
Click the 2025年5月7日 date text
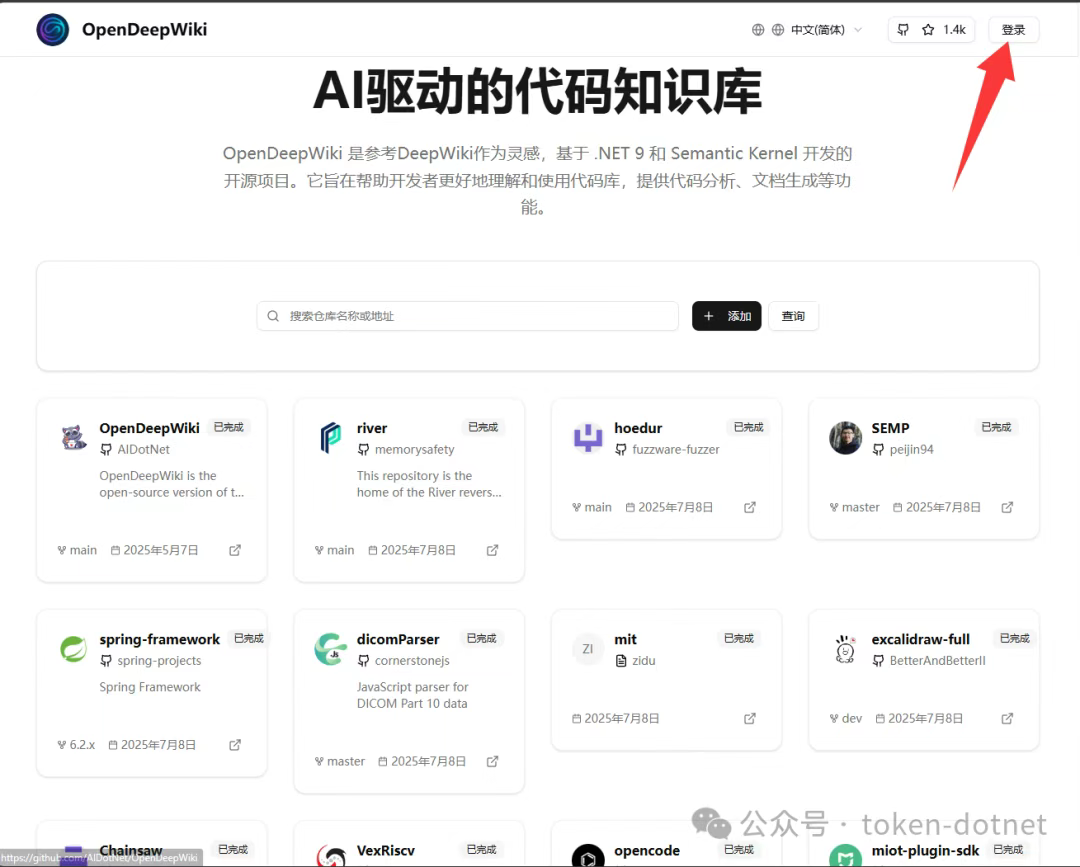160,550
